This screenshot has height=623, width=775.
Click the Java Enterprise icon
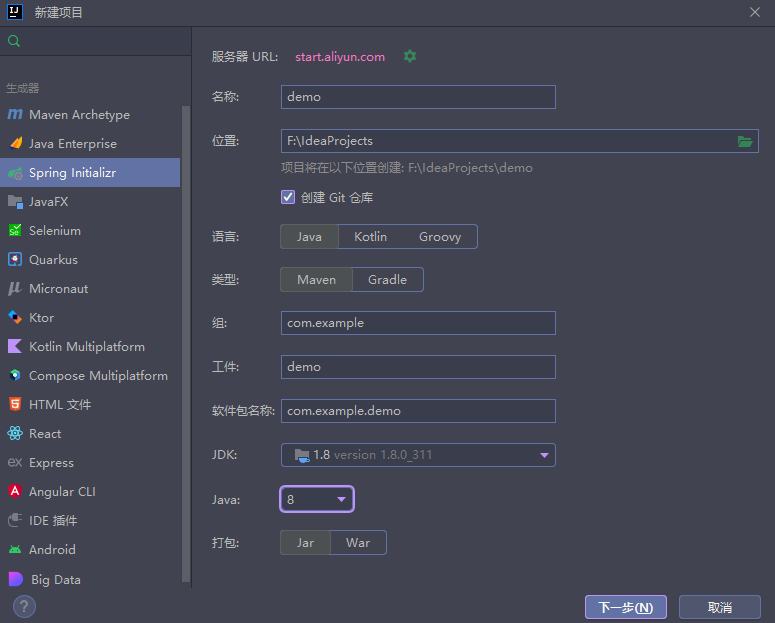pos(15,143)
